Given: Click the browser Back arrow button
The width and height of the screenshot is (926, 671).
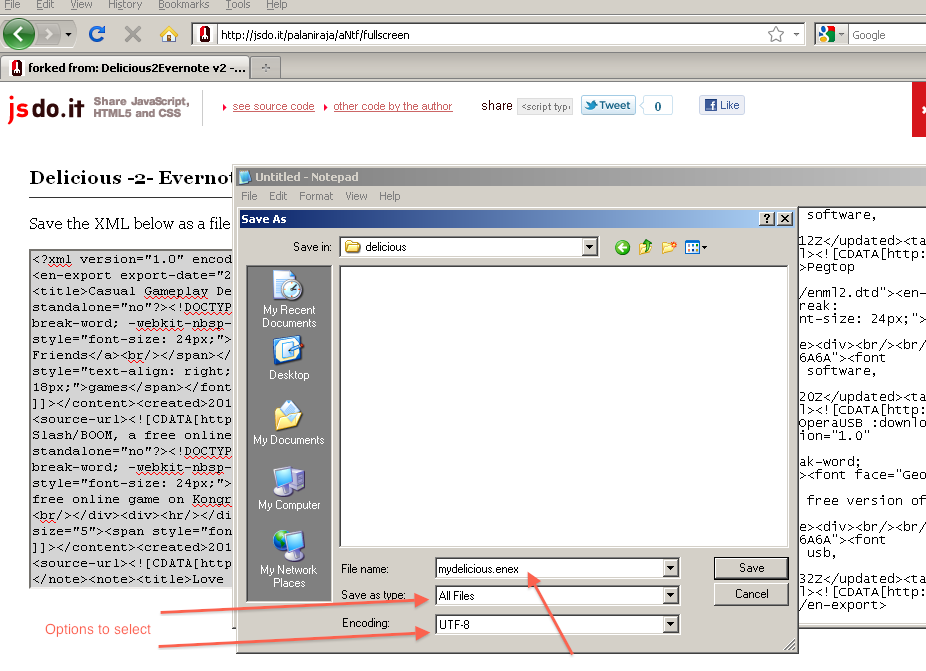Looking at the screenshot, I should 19,34.
